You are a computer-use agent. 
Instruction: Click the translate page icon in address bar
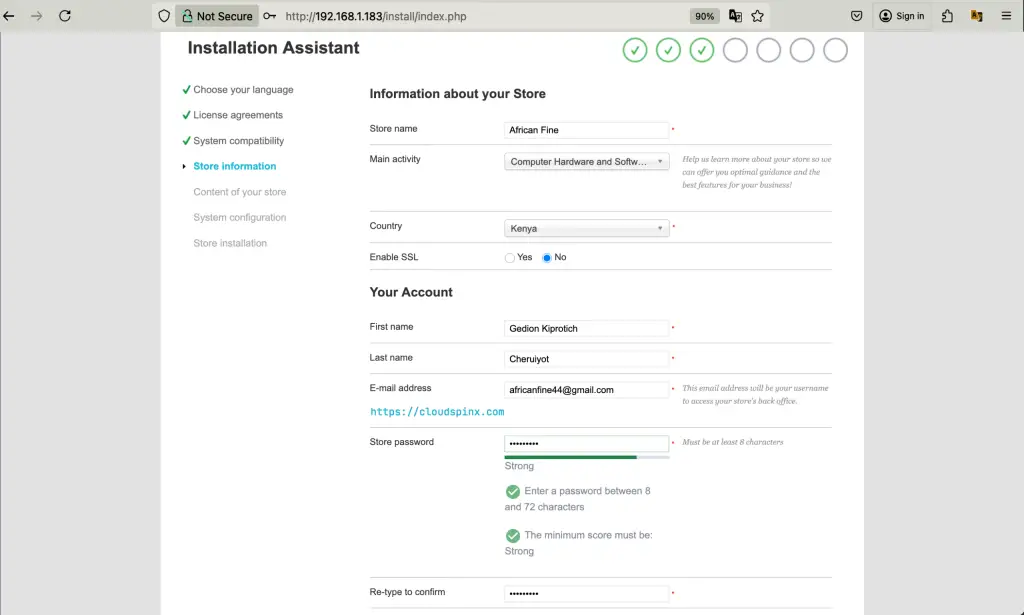[733, 15]
